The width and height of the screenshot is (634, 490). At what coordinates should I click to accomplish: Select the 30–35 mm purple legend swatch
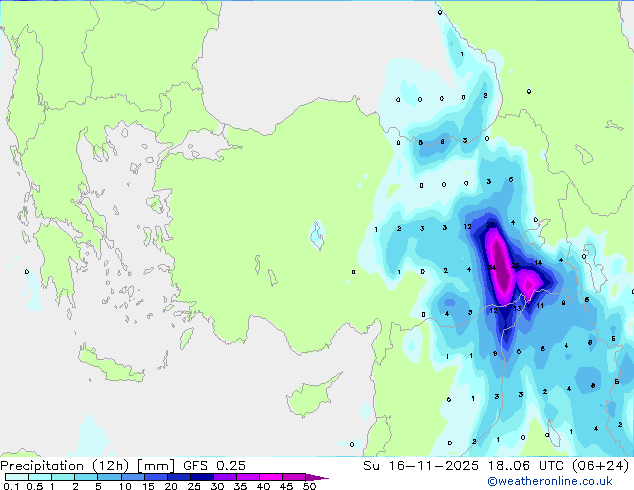click(x=224, y=477)
